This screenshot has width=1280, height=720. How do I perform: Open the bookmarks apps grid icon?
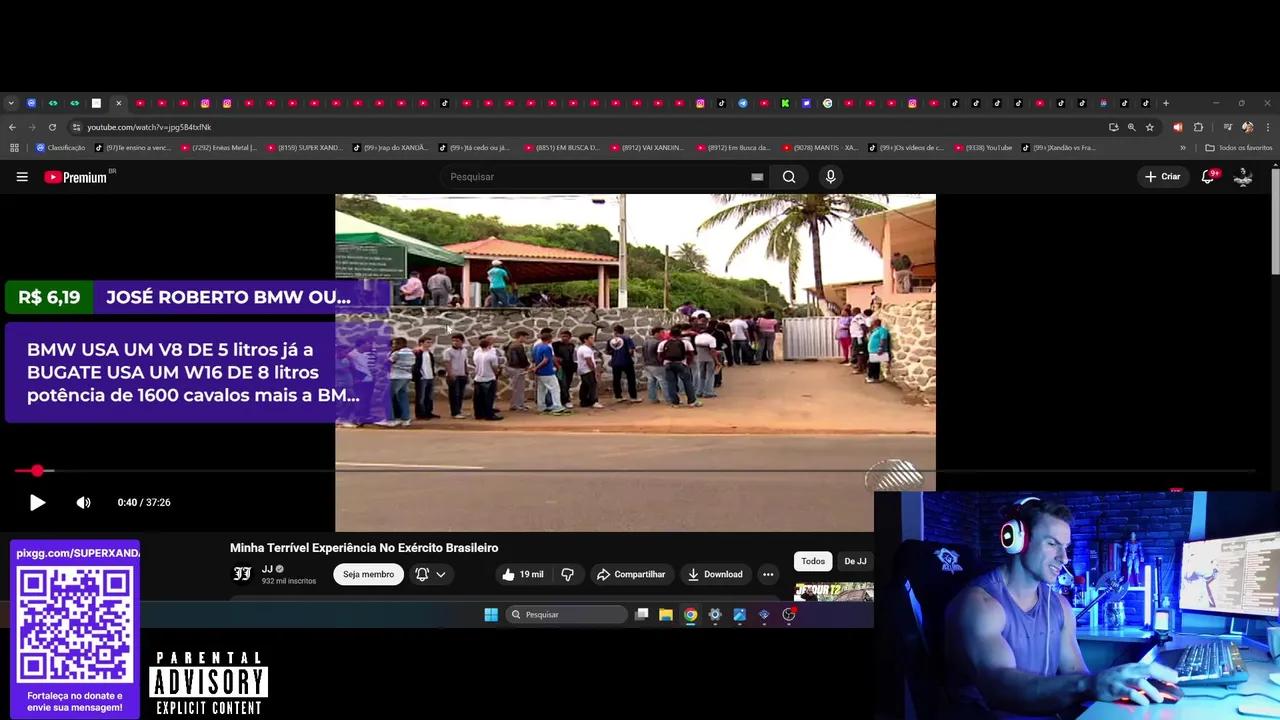(x=14, y=148)
